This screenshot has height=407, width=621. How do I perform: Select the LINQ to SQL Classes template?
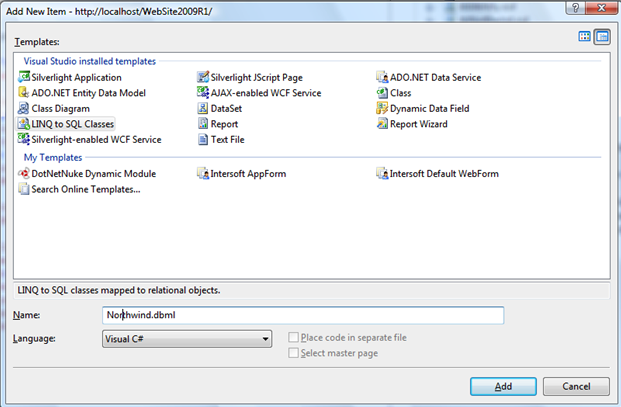(x=72, y=124)
